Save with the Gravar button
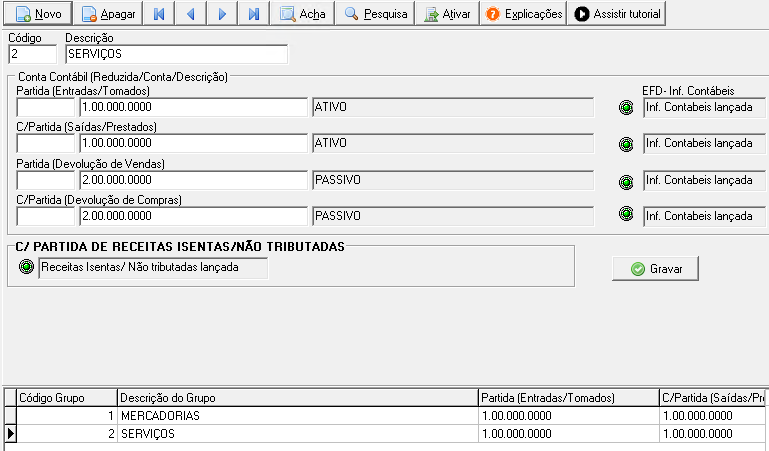The height and width of the screenshot is (451, 769). coord(655,269)
